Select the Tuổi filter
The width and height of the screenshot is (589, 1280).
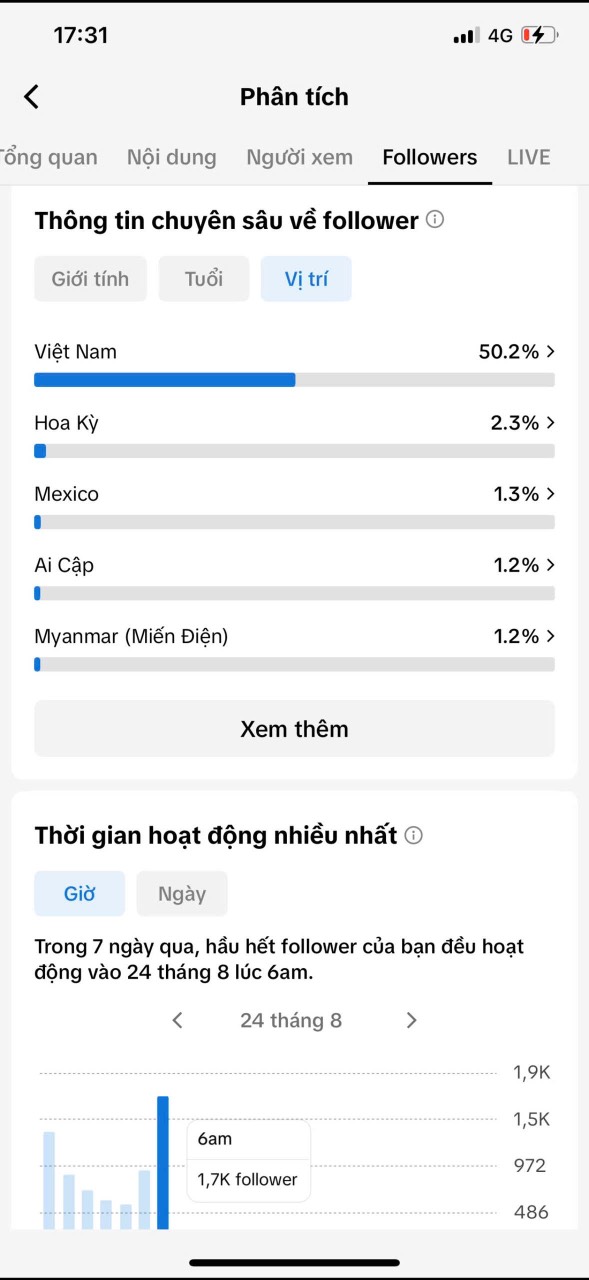tap(204, 279)
